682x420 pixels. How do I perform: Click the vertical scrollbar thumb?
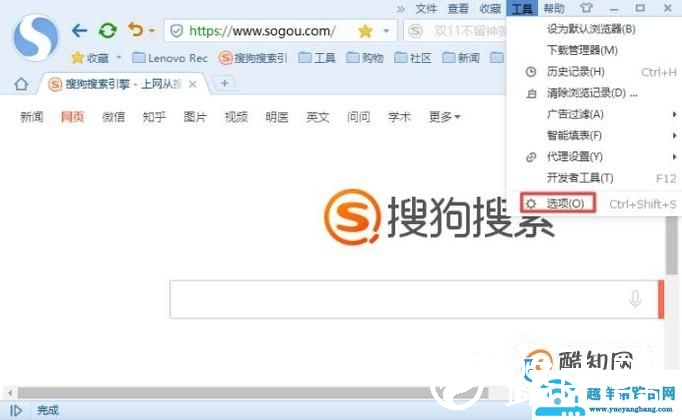click(672, 246)
